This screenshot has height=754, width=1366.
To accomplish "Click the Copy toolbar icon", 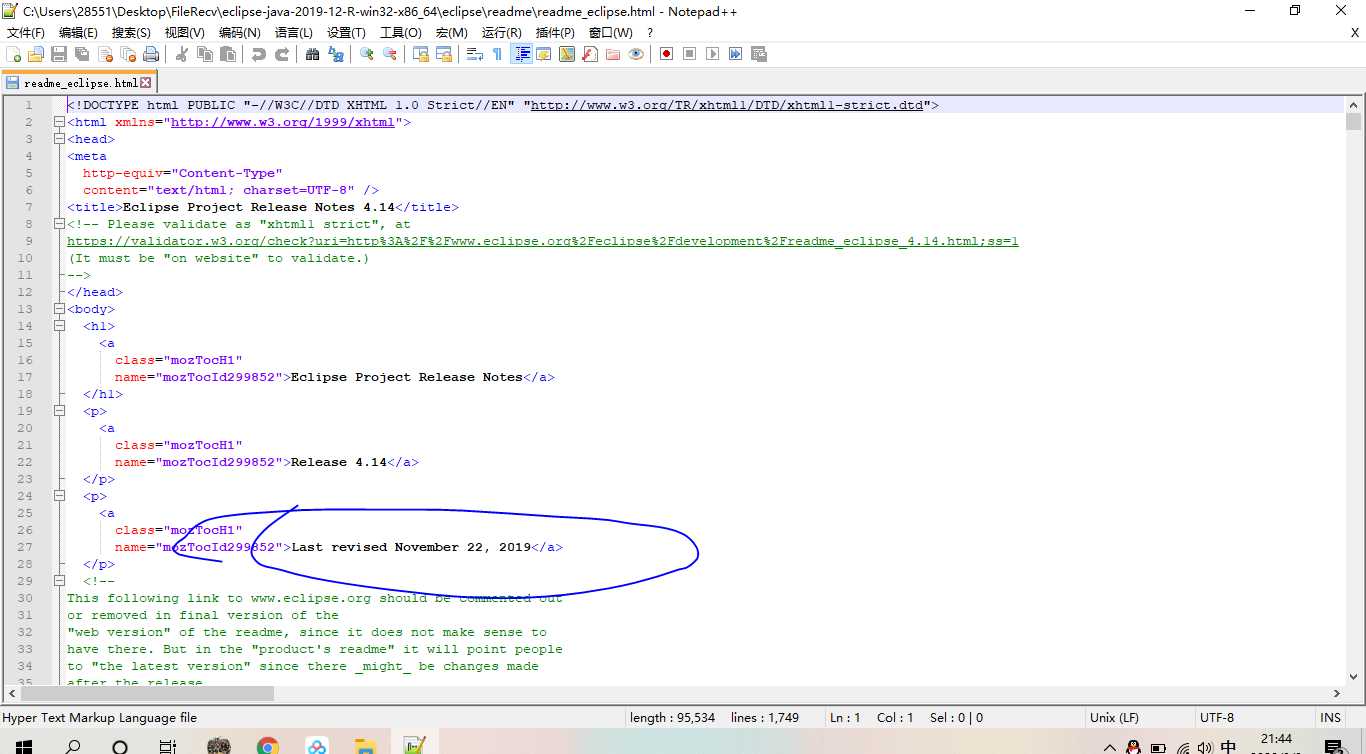I will 205,54.
